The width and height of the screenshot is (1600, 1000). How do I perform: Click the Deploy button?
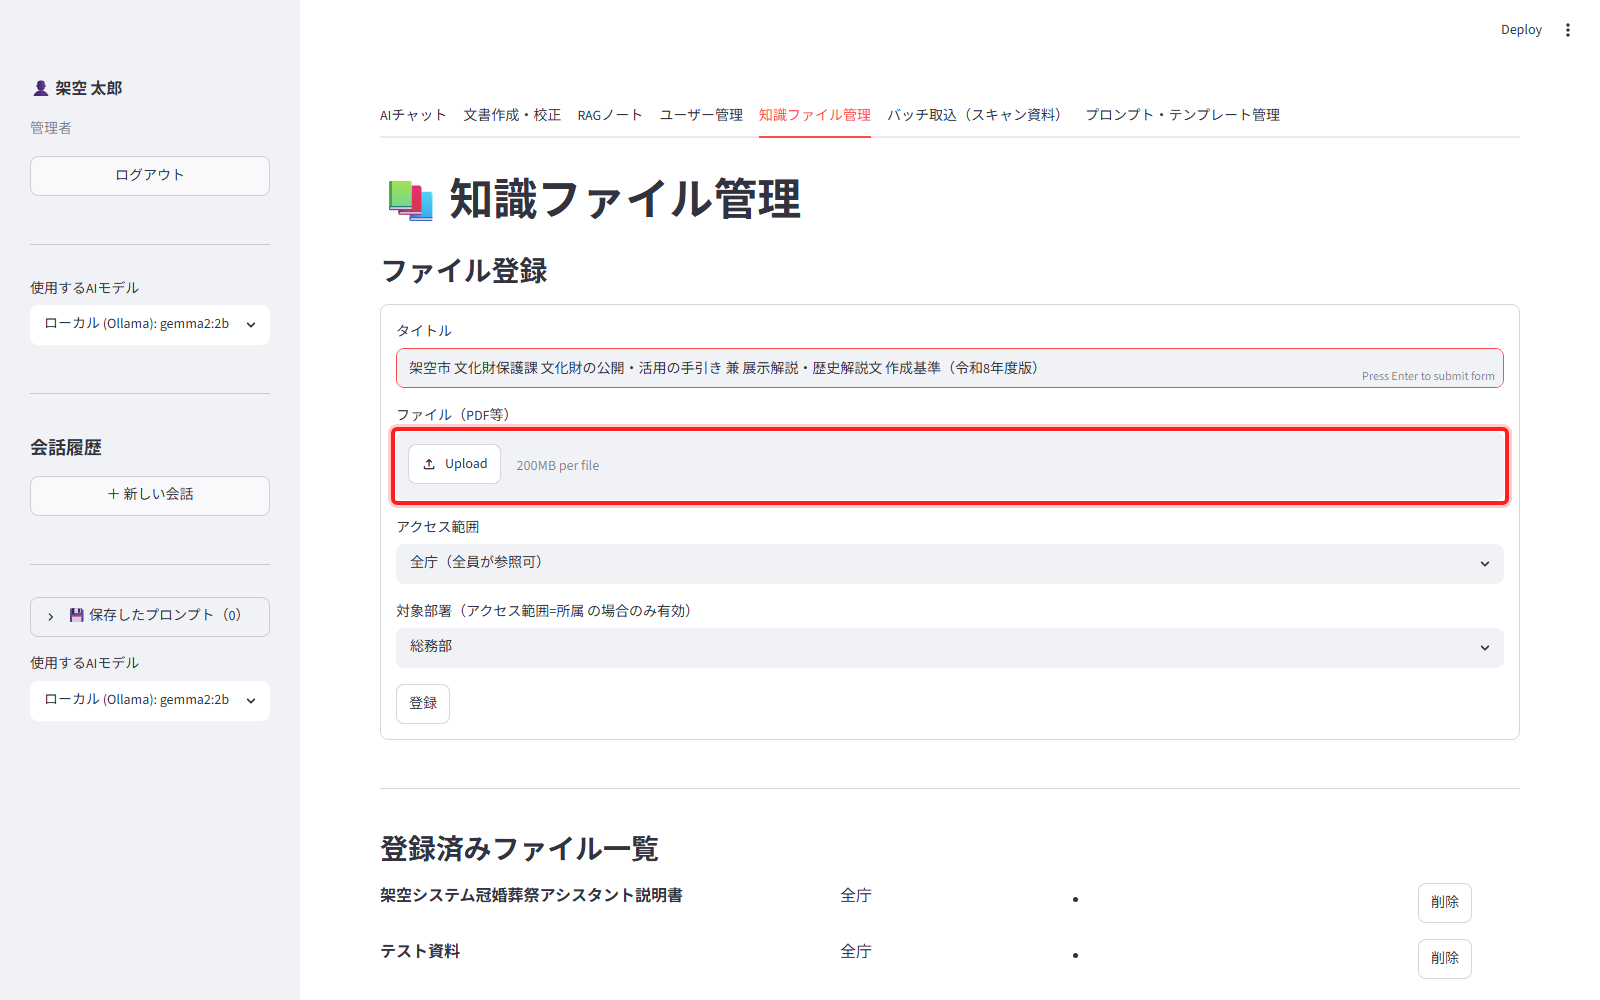pos(1521,30)
